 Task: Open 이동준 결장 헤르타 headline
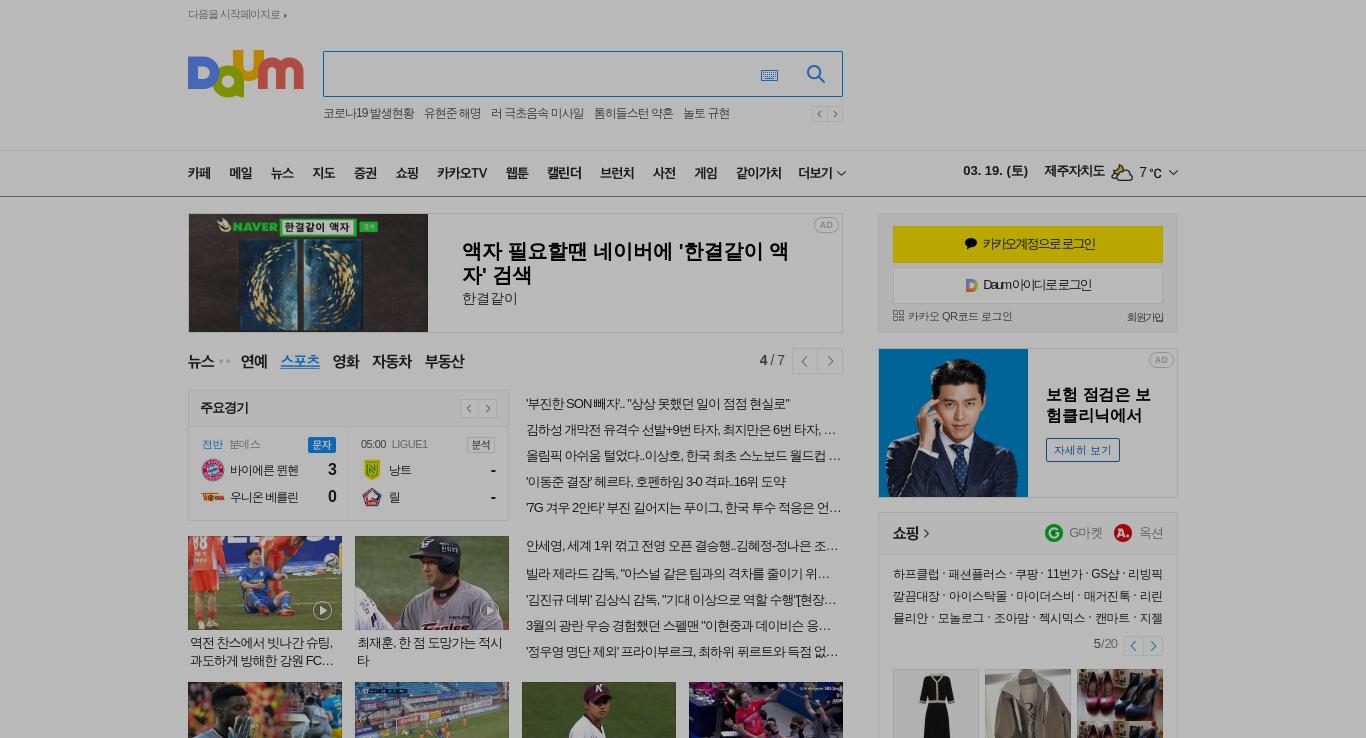656,482
